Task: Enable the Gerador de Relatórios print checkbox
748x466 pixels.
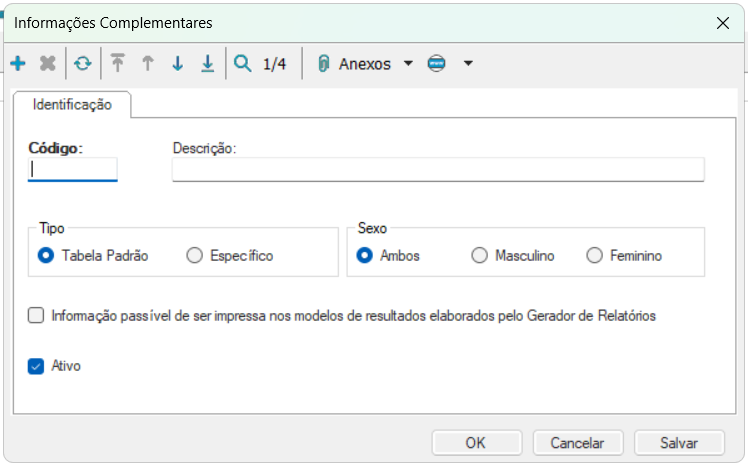Action: (36, 316)
